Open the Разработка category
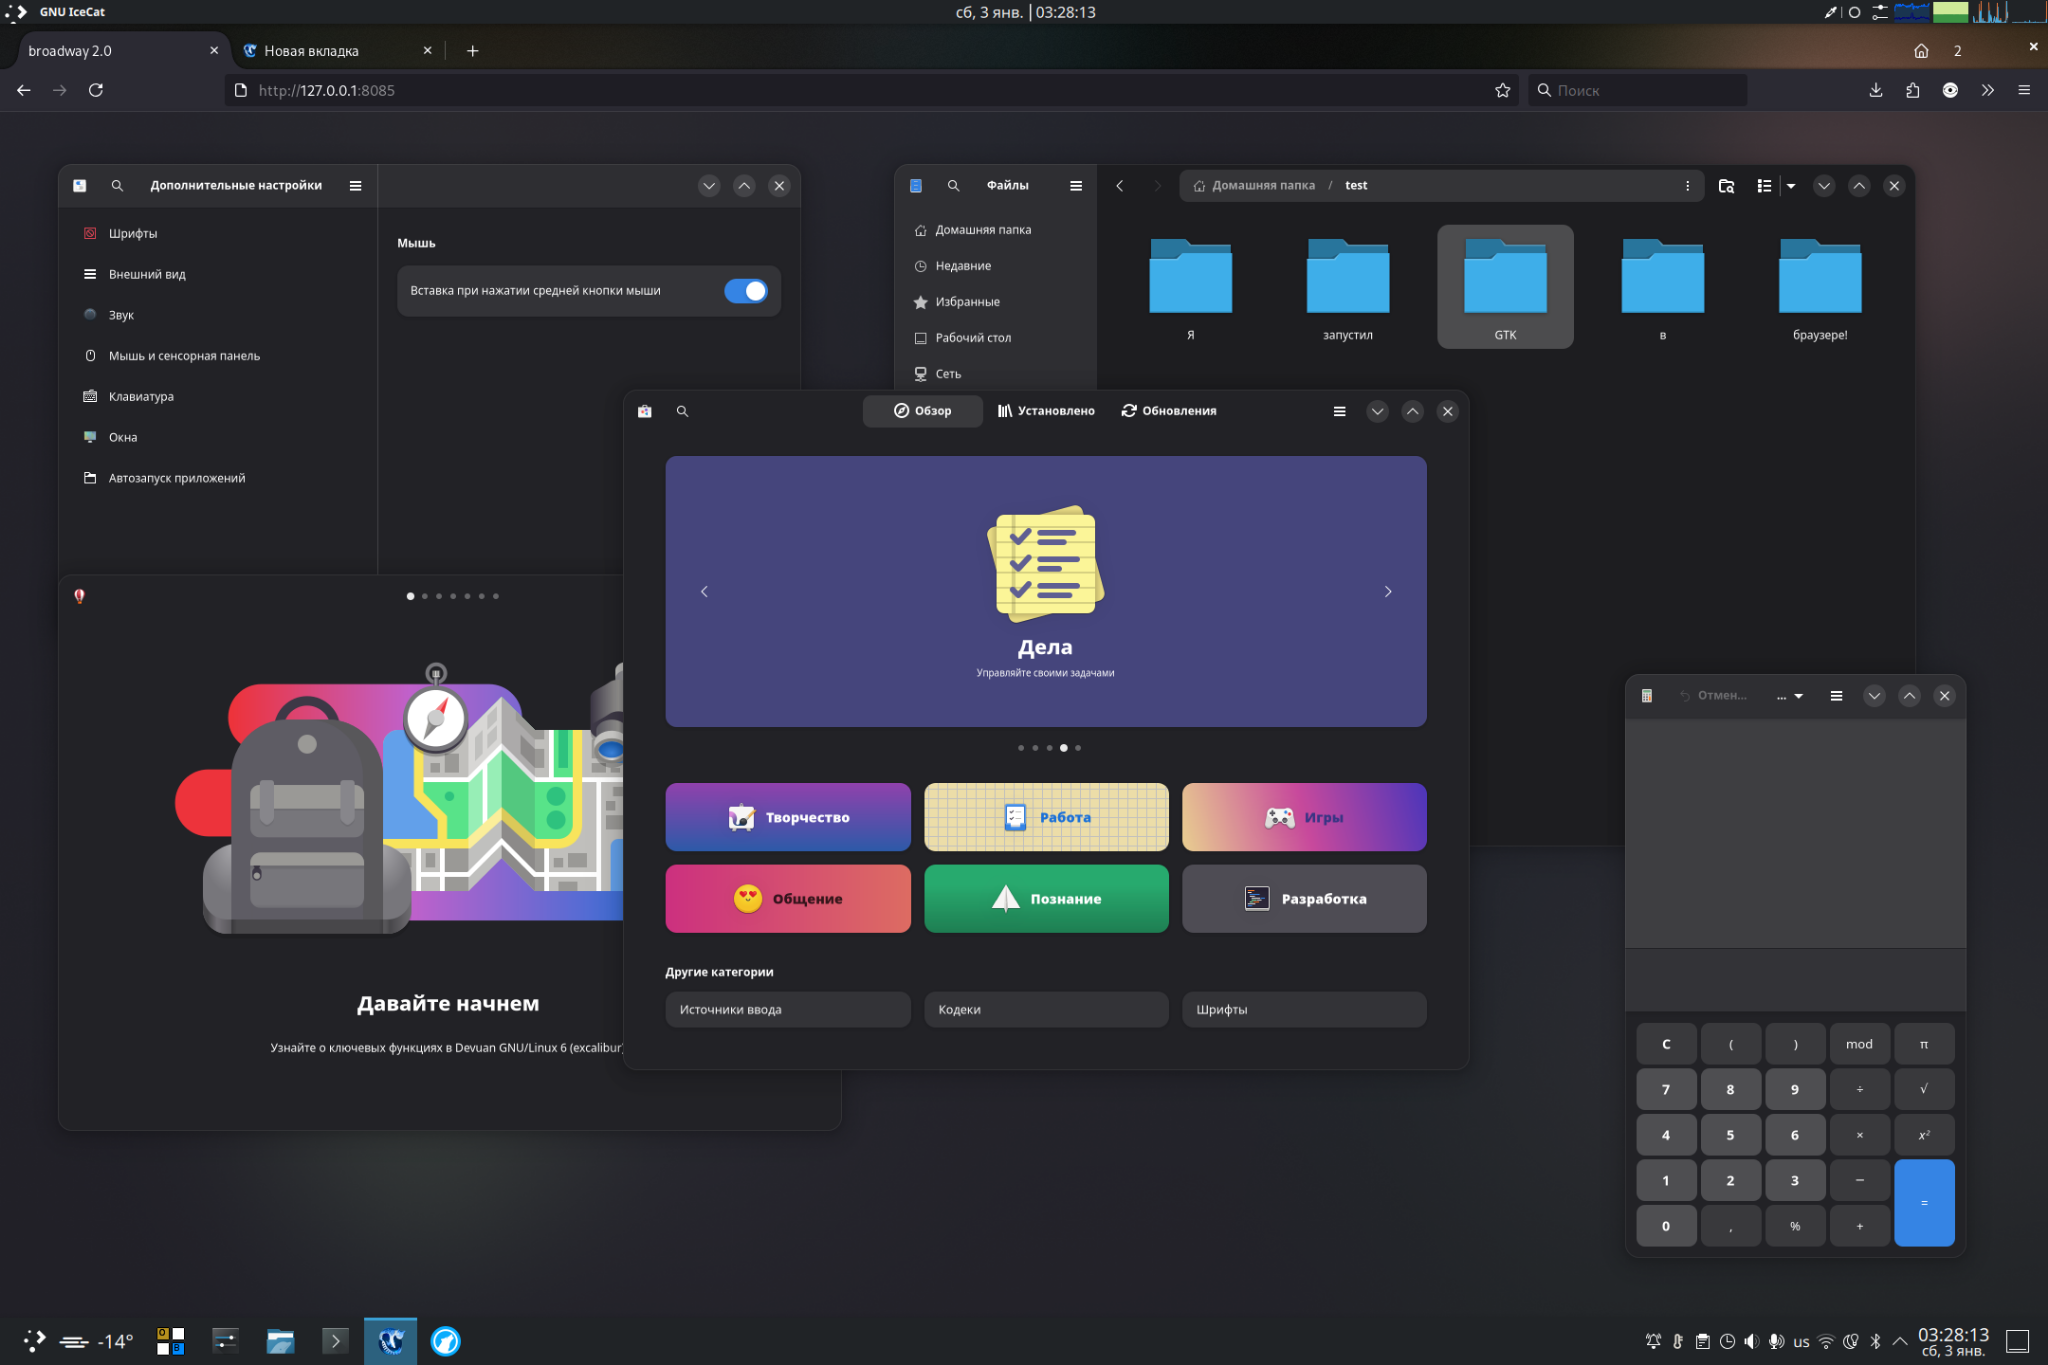Screen dimensions: 2048x1365 pyautogui.click(x=1304, y=899)
